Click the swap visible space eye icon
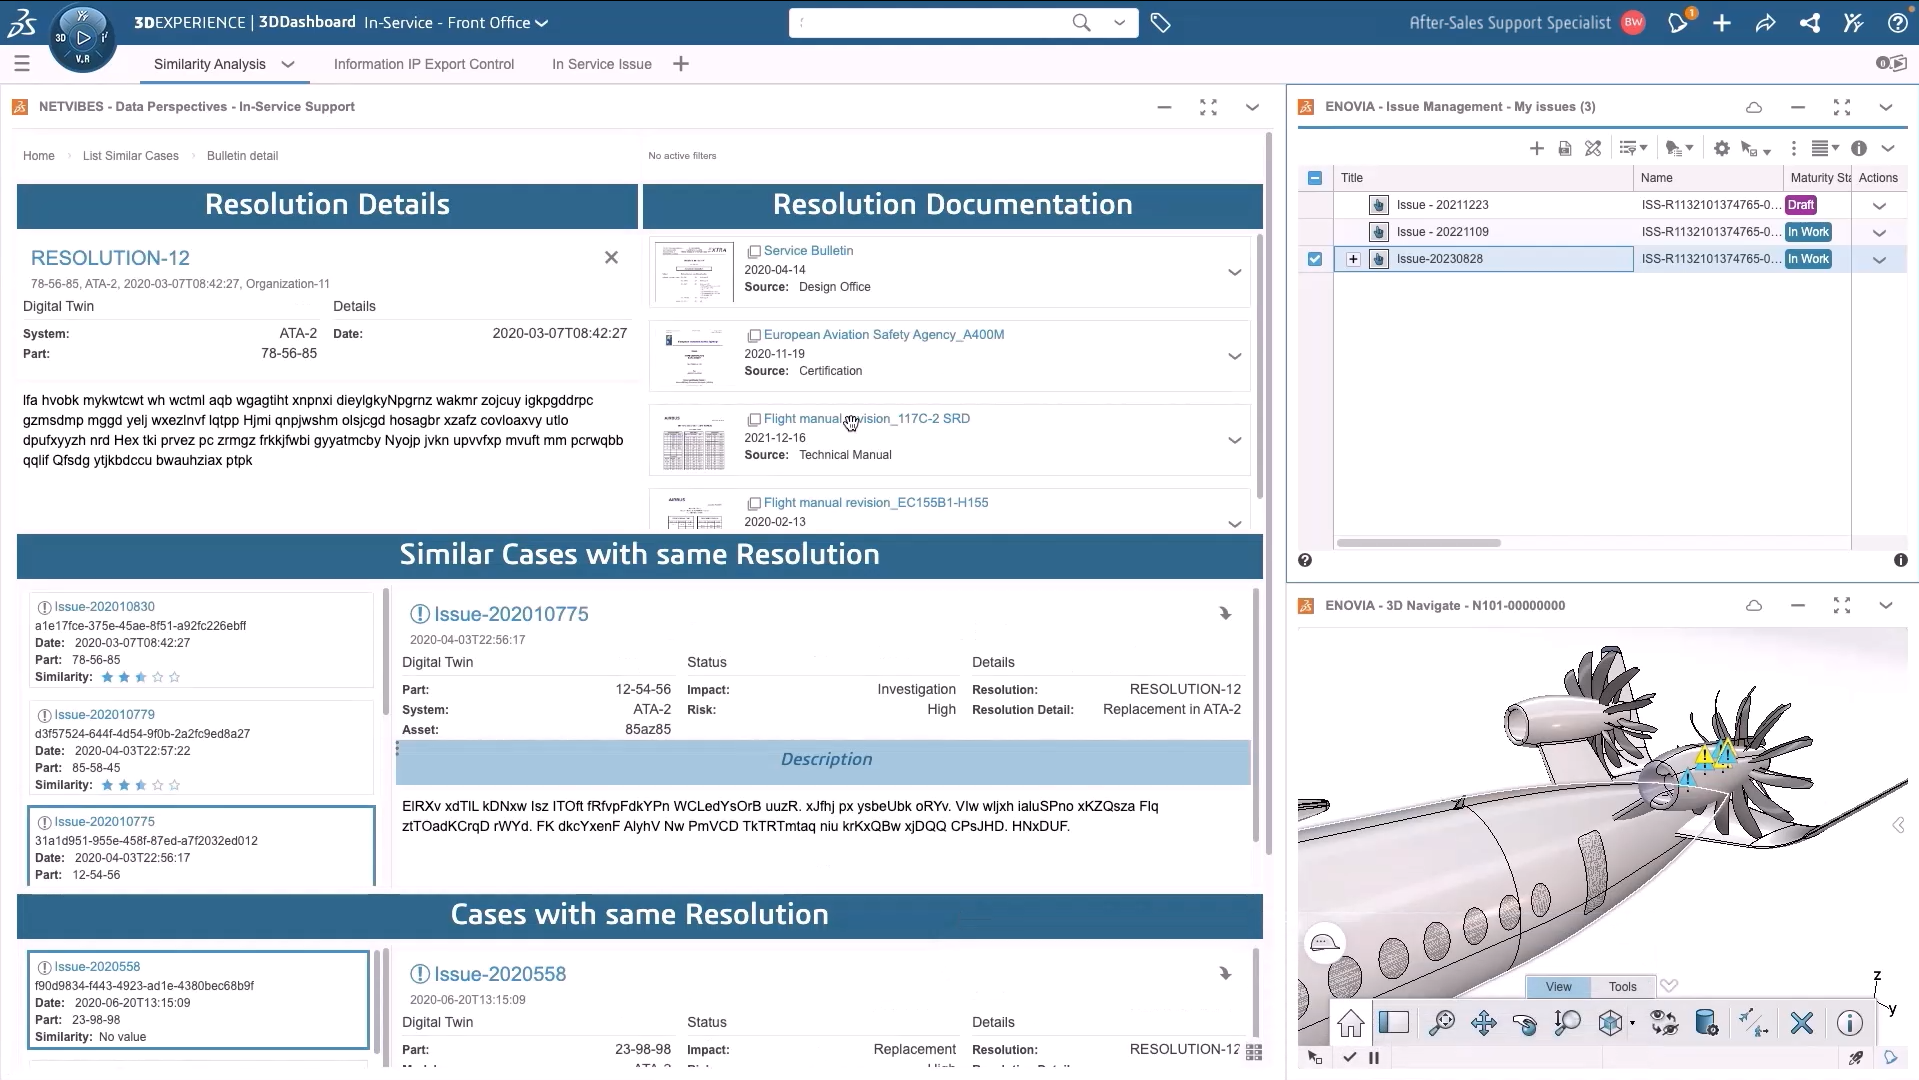The image size is (1919, 1080). click(x=1664, y=1023)
